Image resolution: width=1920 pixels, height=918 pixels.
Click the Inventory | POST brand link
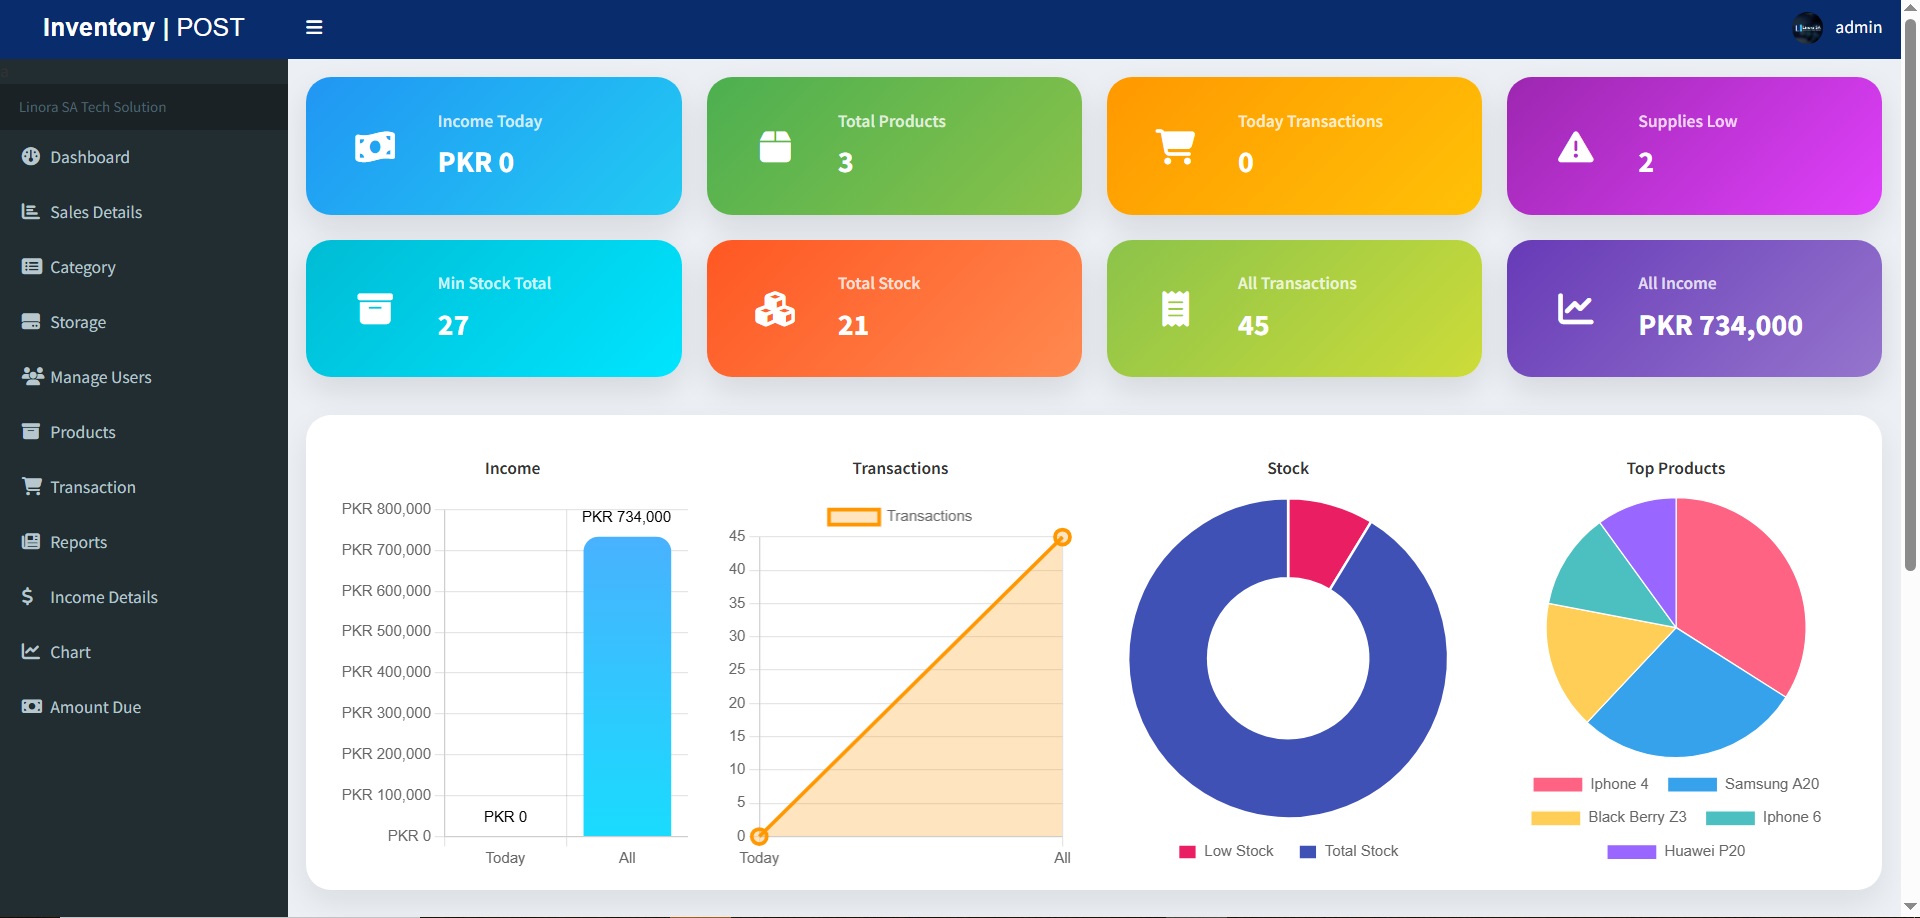143,28
